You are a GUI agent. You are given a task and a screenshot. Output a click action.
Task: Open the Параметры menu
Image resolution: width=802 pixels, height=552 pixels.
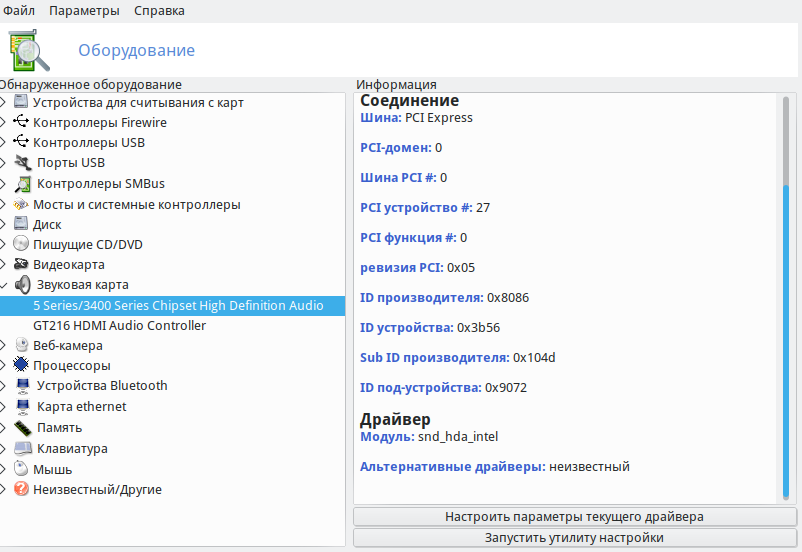pyautogui.click(x=84, y=10)
